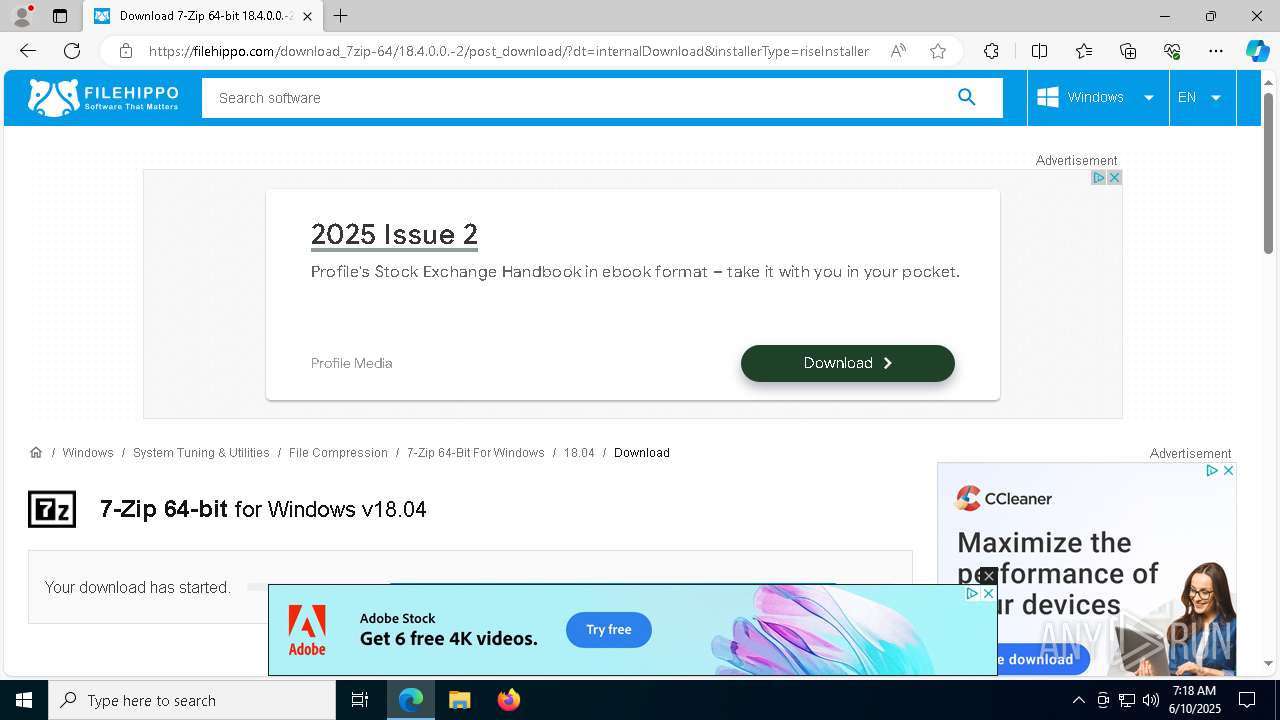The image size is (1280, 720).
Task: Open Microsoft Edge from taskbar
Action: (x=411, y=700)
